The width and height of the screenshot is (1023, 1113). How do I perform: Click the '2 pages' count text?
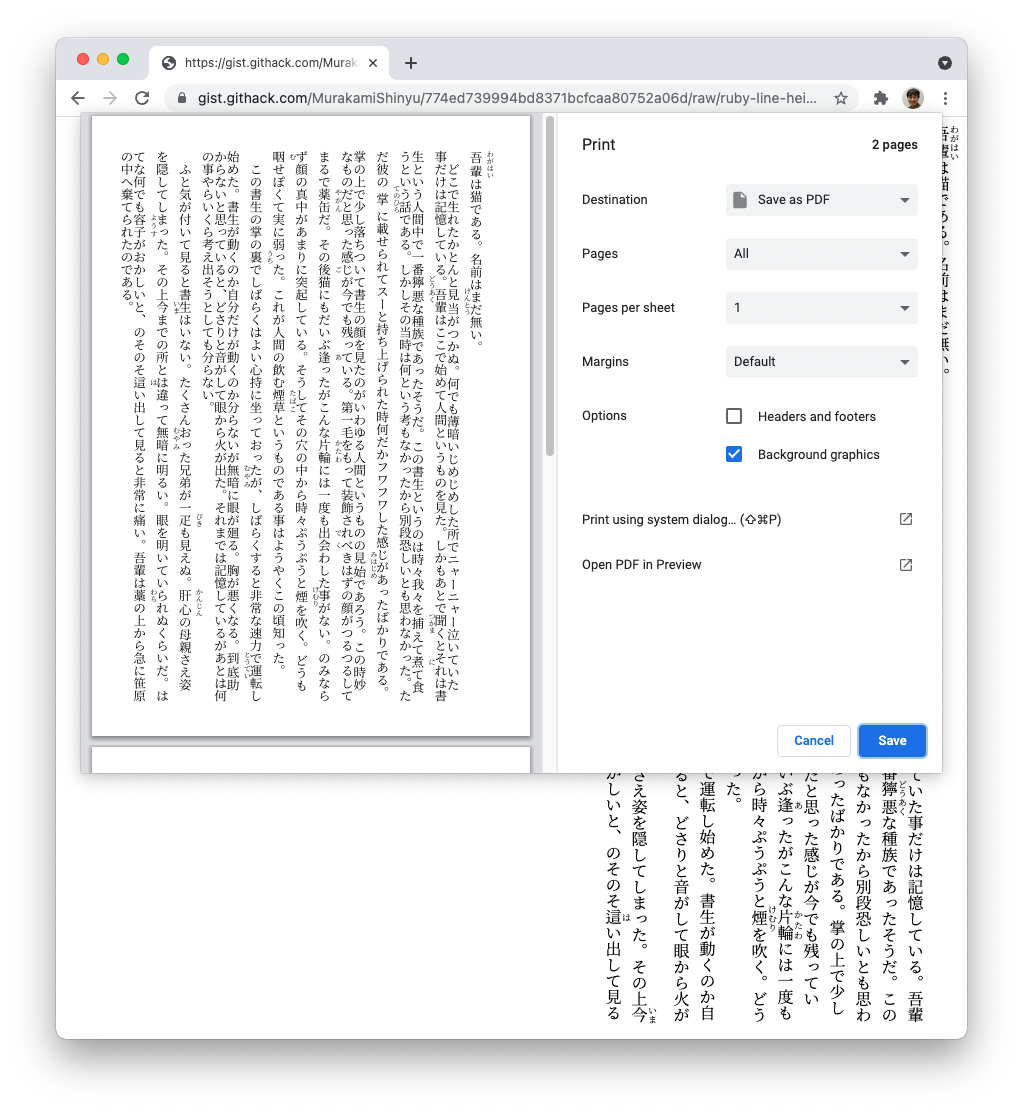tap(895, 145)
